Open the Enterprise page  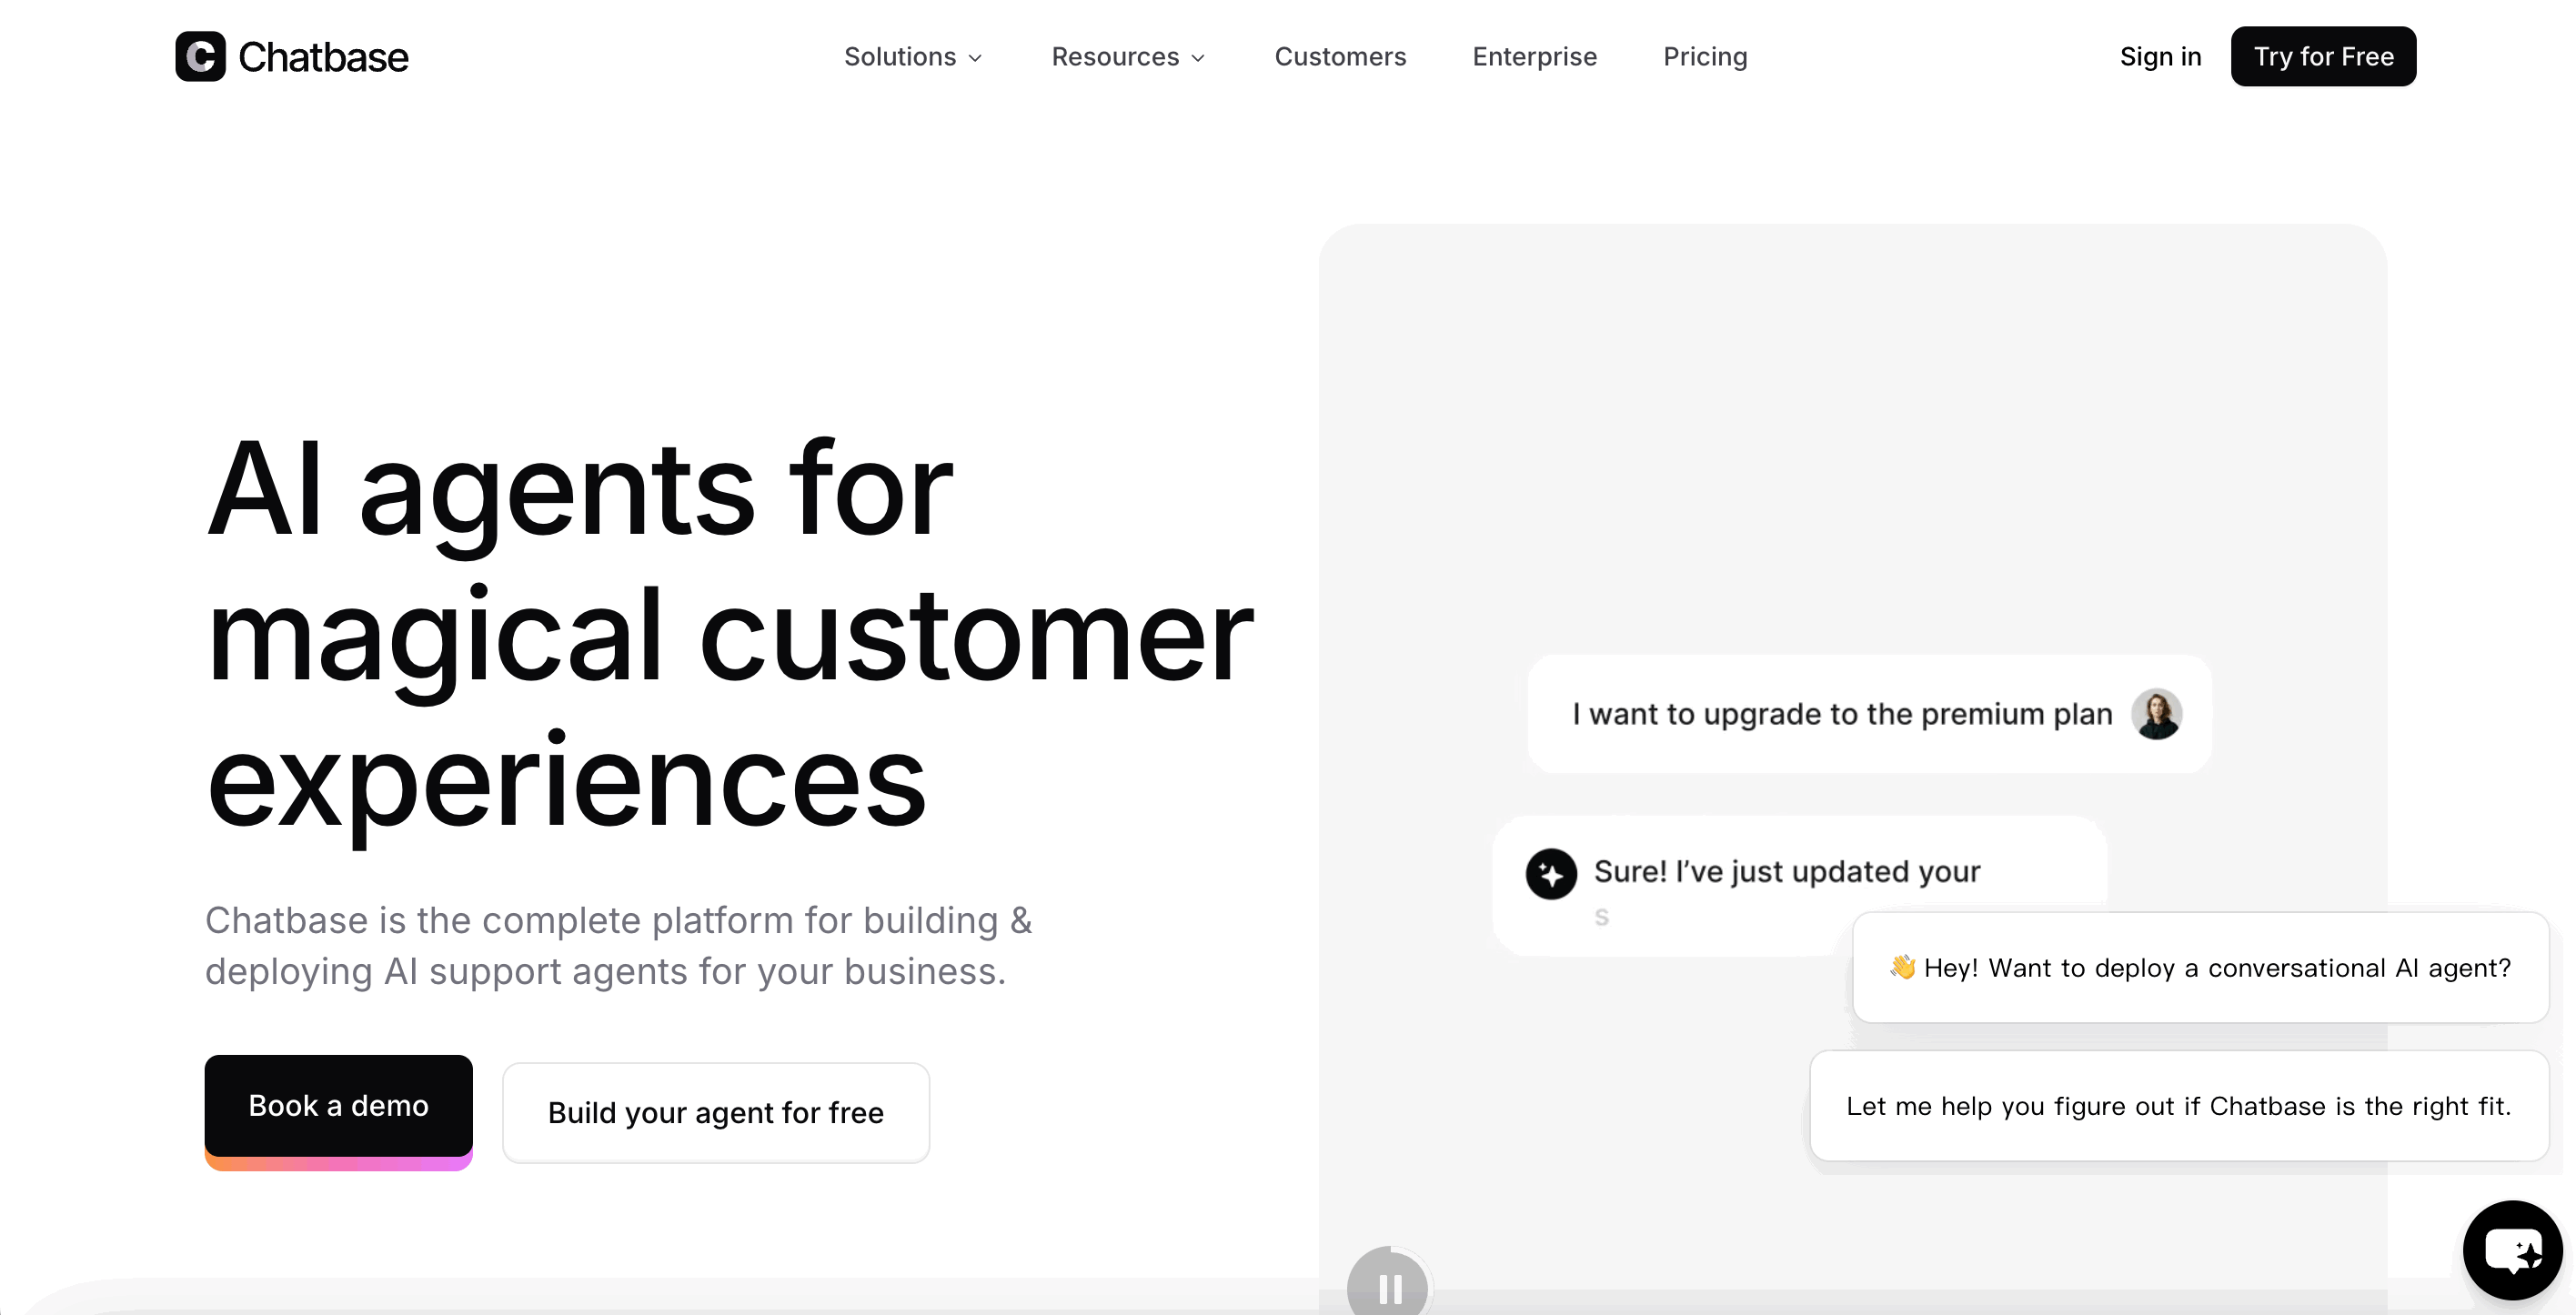pos(1534,57)
